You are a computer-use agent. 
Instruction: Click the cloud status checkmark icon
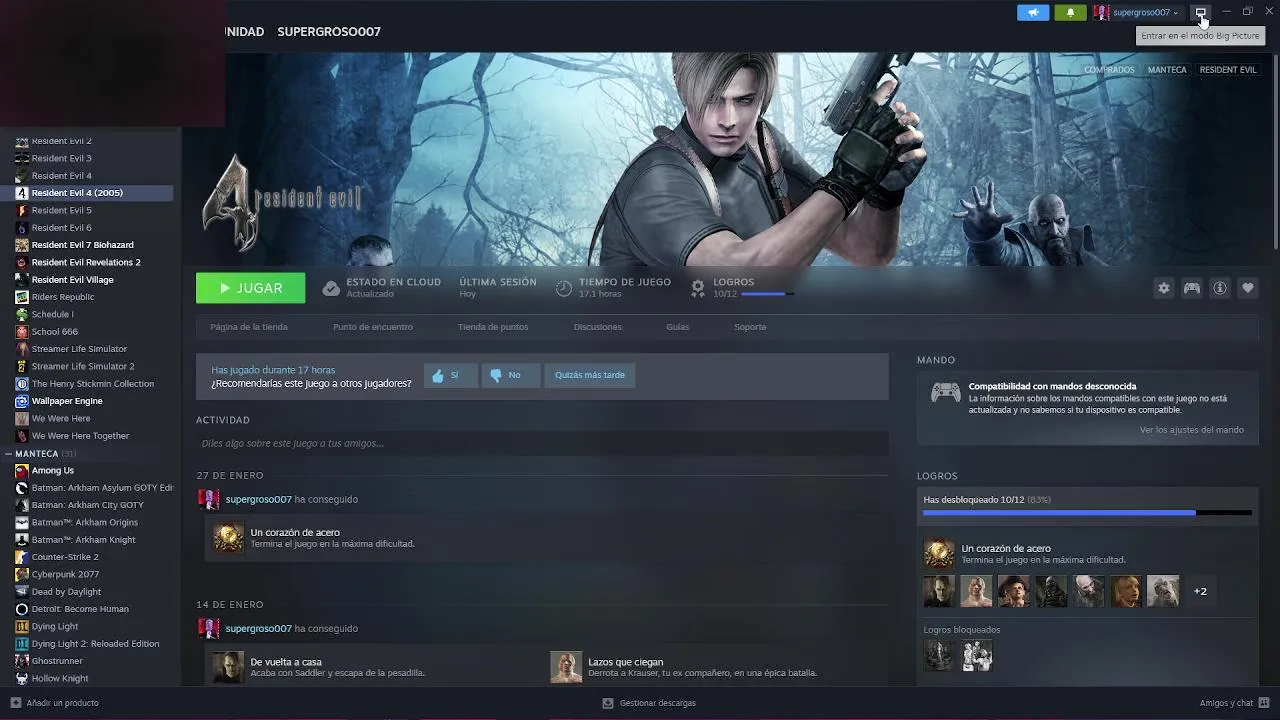tap(331, 288)
